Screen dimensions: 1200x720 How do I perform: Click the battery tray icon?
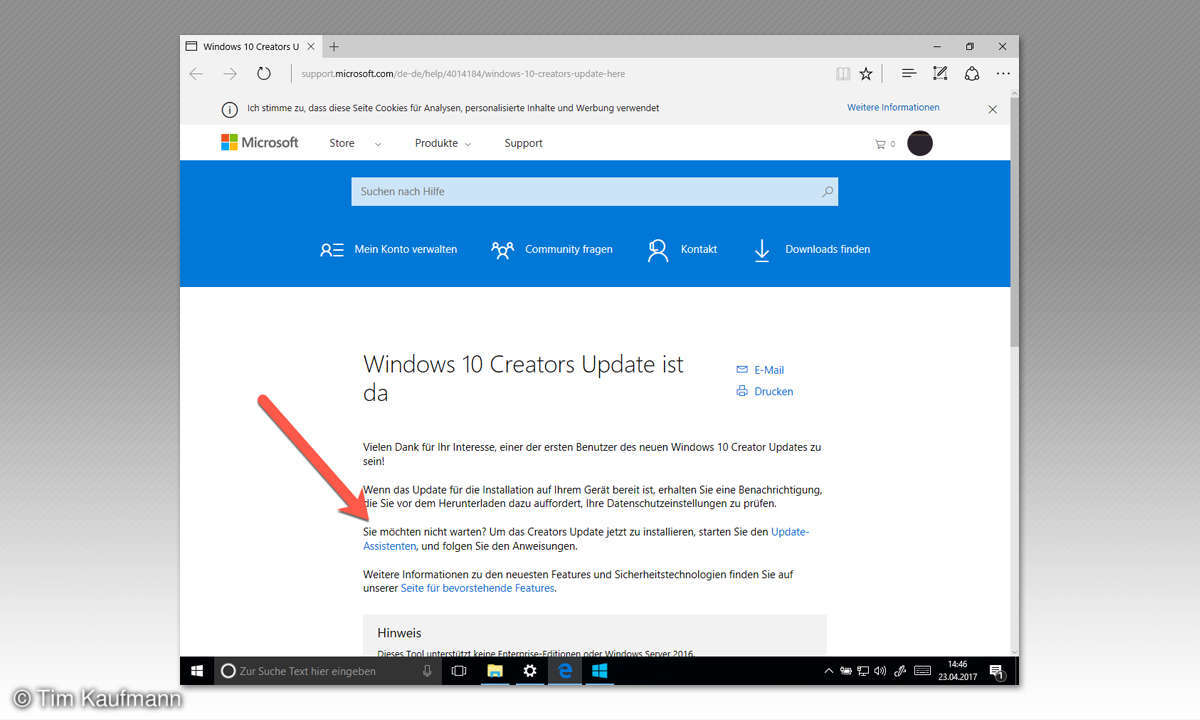(x=846, y=671)
